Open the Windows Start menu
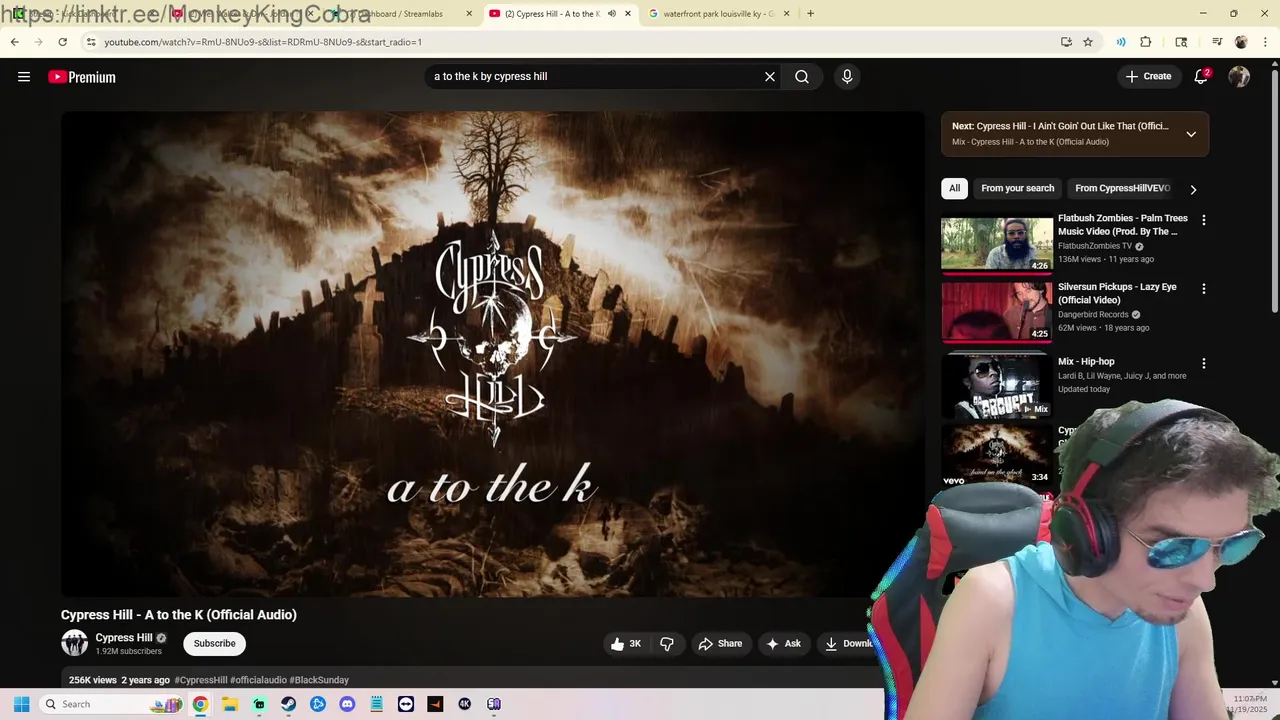 (x=21, y=704)
